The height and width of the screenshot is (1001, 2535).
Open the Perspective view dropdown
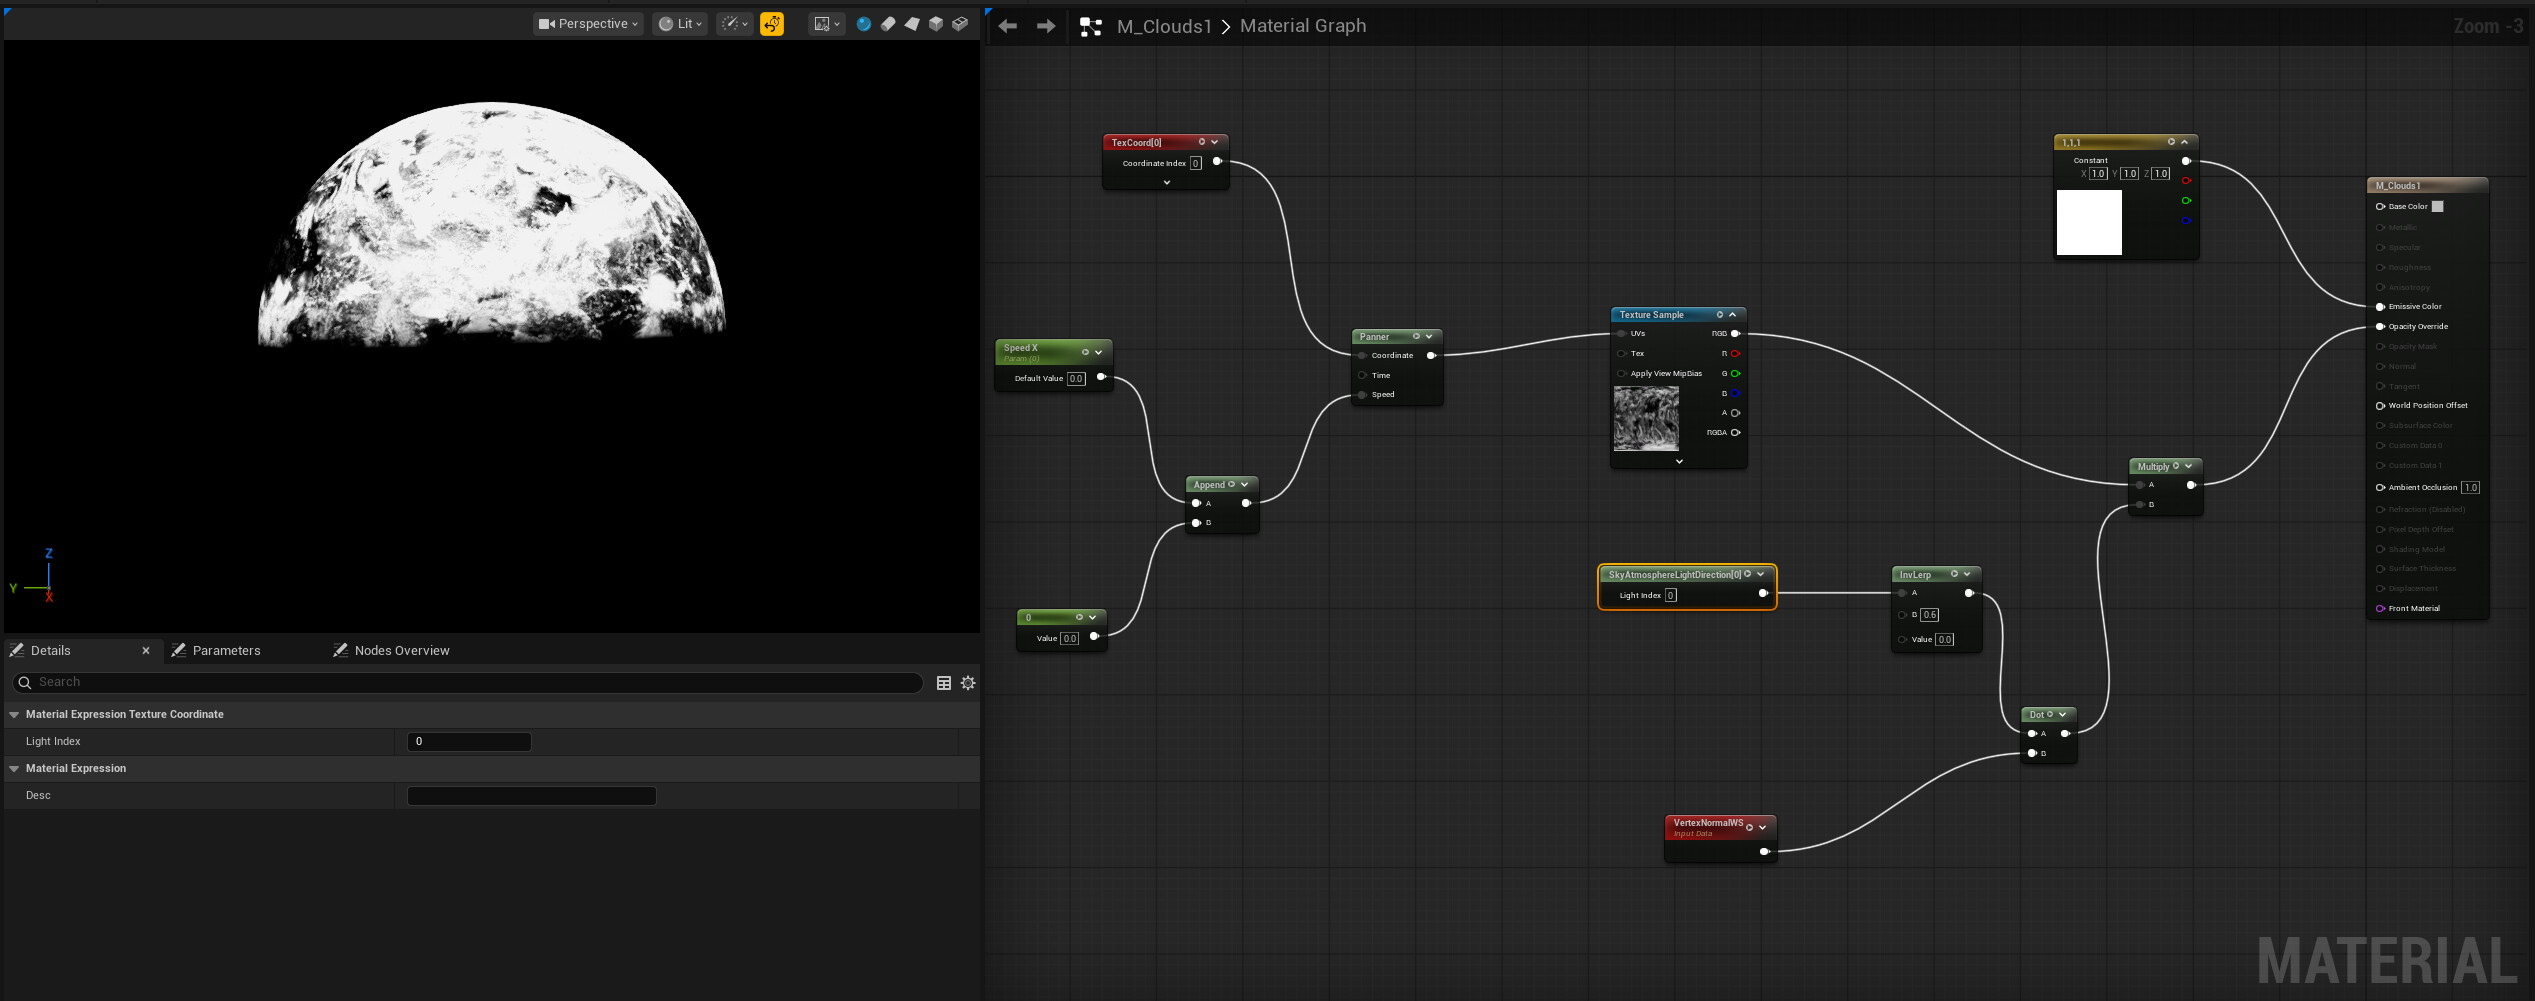tap(588, 24)
